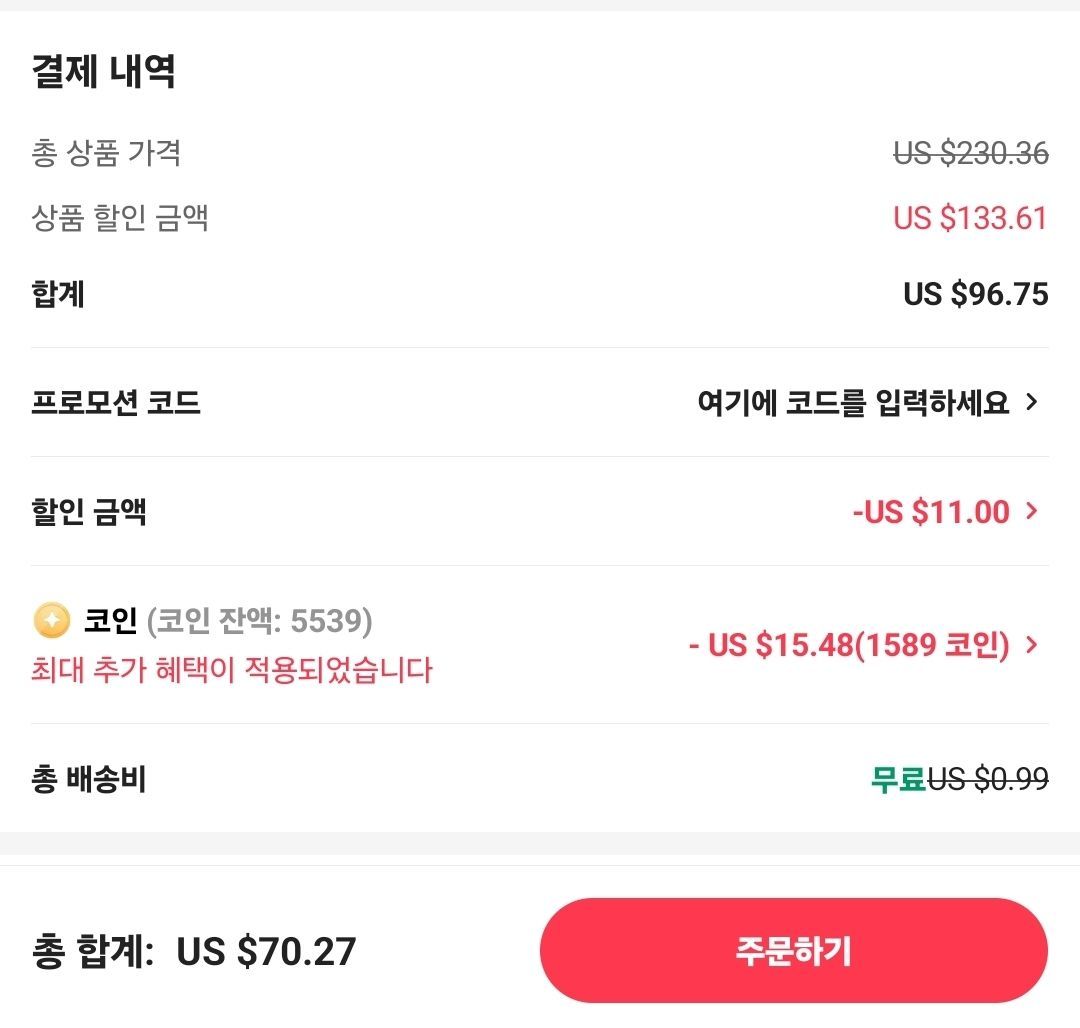
Task: Open the promotion code entry chevron
Action: point(1030,400)
